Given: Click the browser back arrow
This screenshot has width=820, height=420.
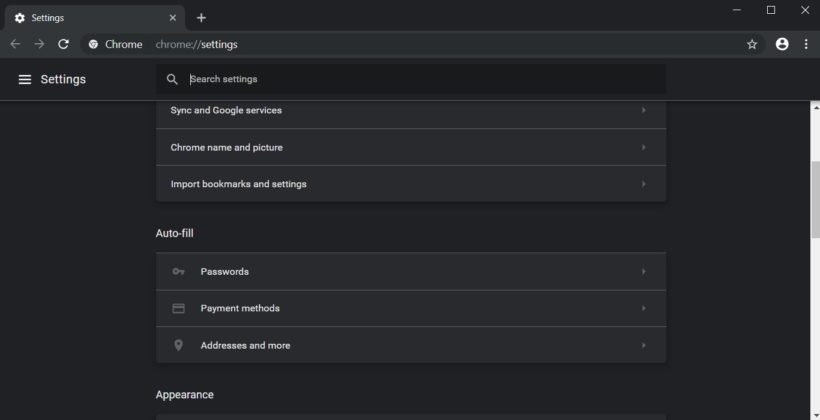Looking at the screenshot, I should pos(15,44).
